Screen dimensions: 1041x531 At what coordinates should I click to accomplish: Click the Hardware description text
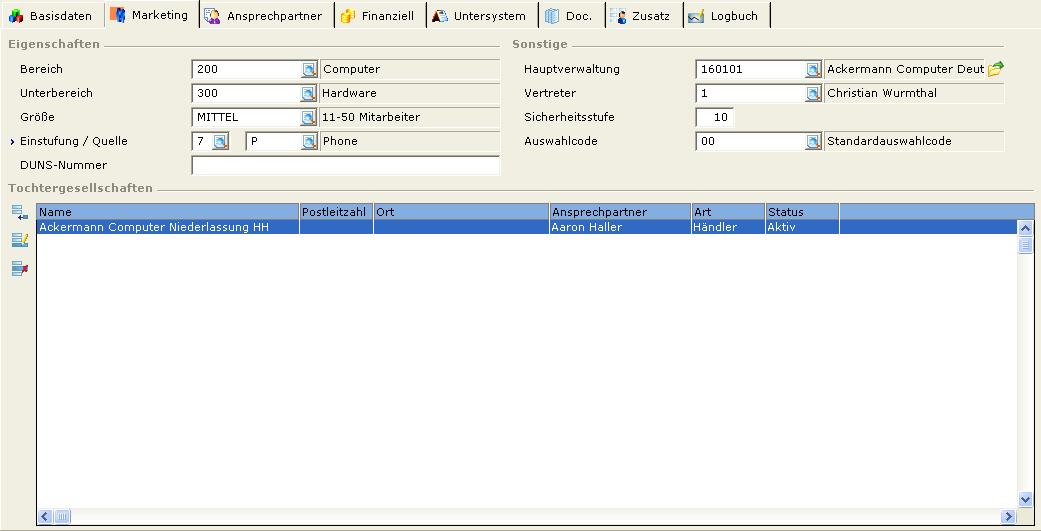coord(349,93)
